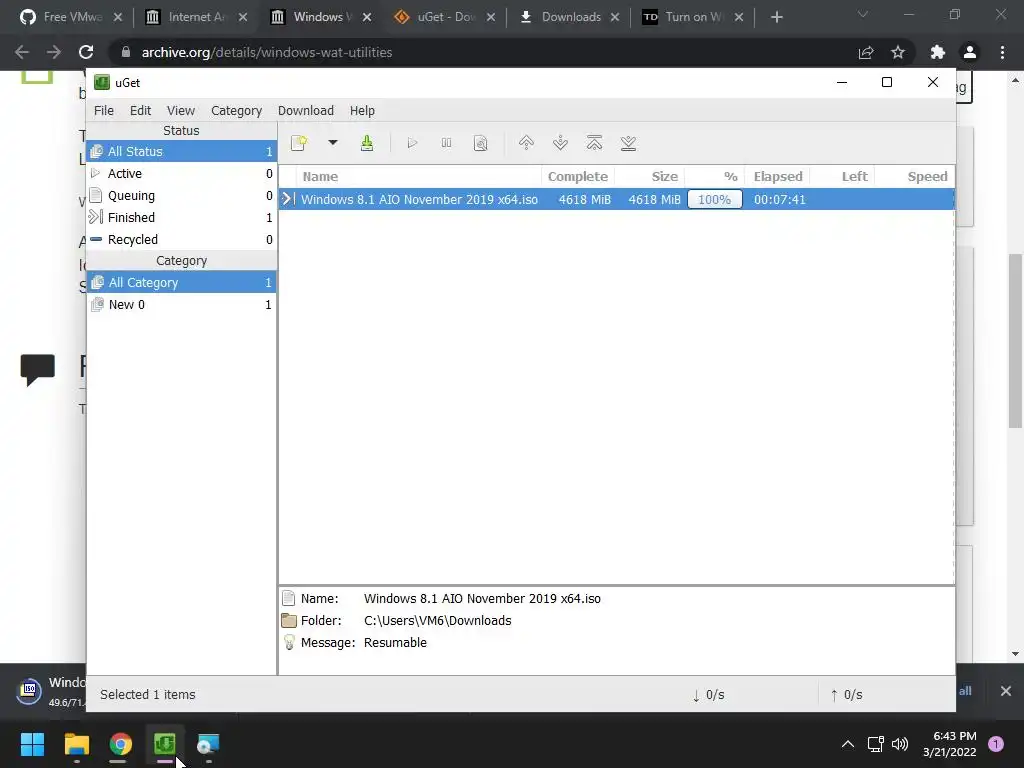Save all settings using the green toolbar icon

pos(367,143)
